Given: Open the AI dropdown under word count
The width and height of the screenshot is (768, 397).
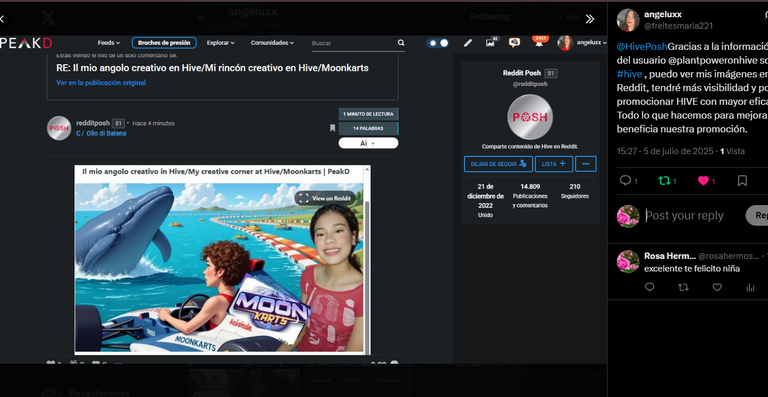Looking at the screenshot, I should [x=368, y=143].
